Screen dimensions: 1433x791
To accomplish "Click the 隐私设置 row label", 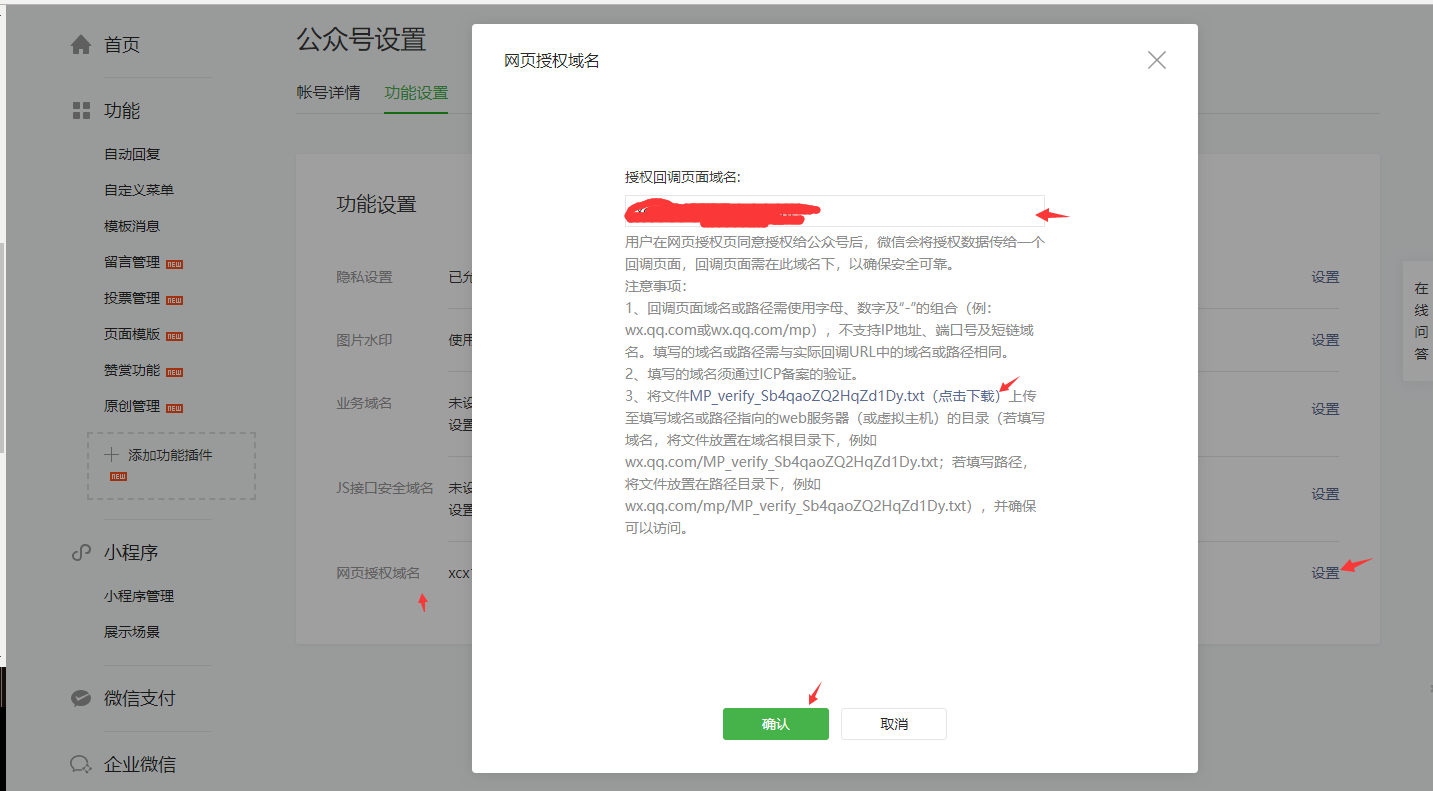I will coord(364,277).
